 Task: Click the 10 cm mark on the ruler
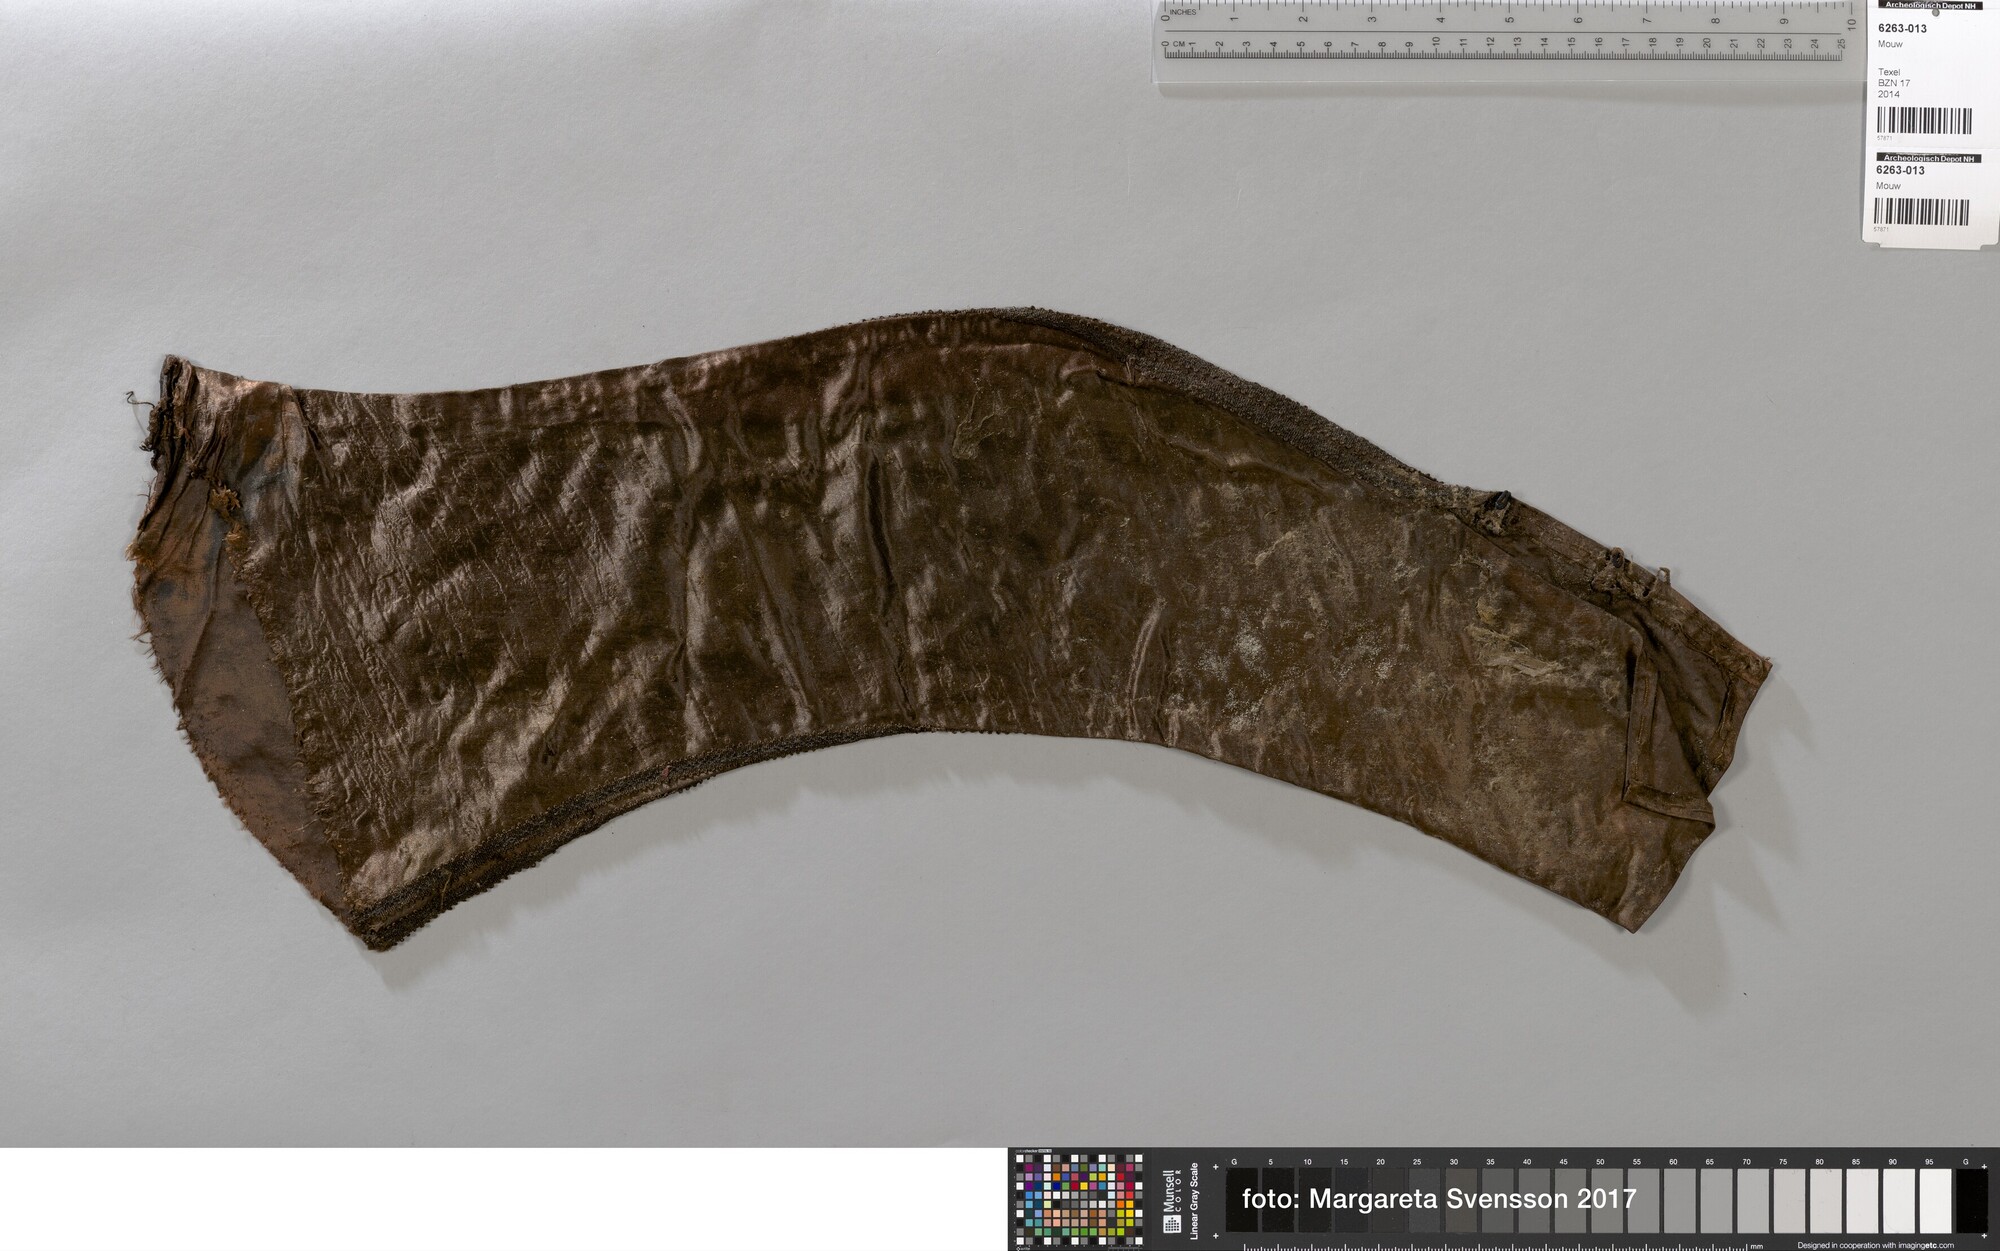point(1436,44)
